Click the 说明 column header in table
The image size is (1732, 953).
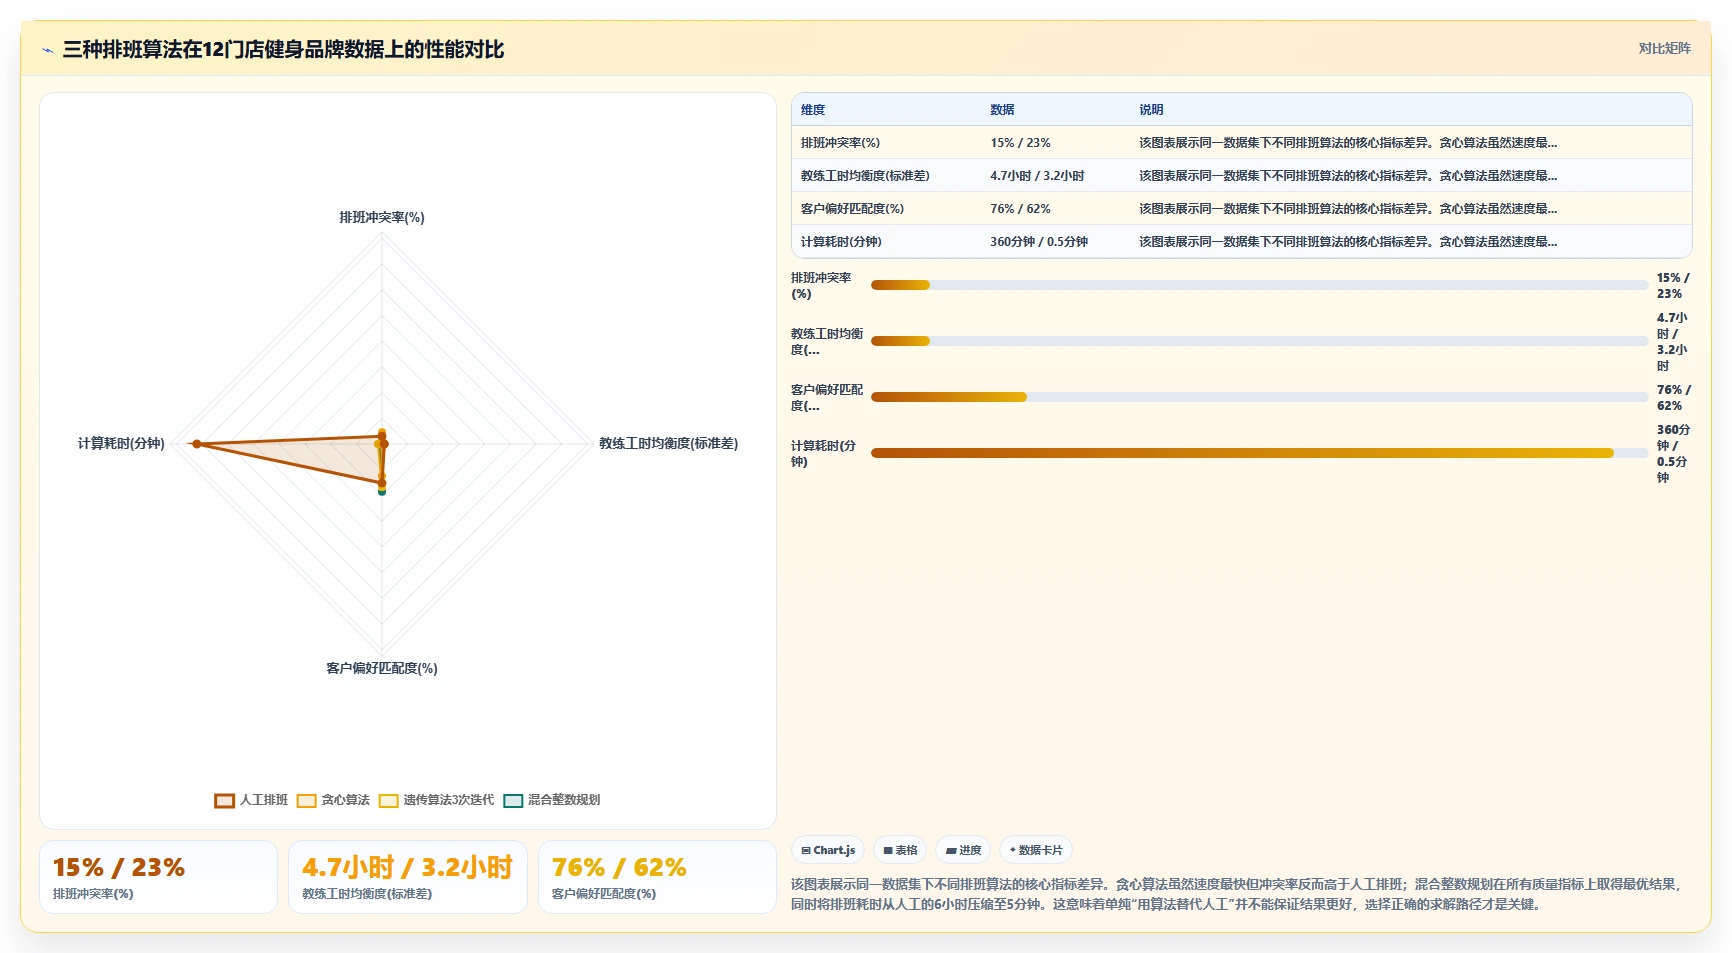pos(1151,110)
